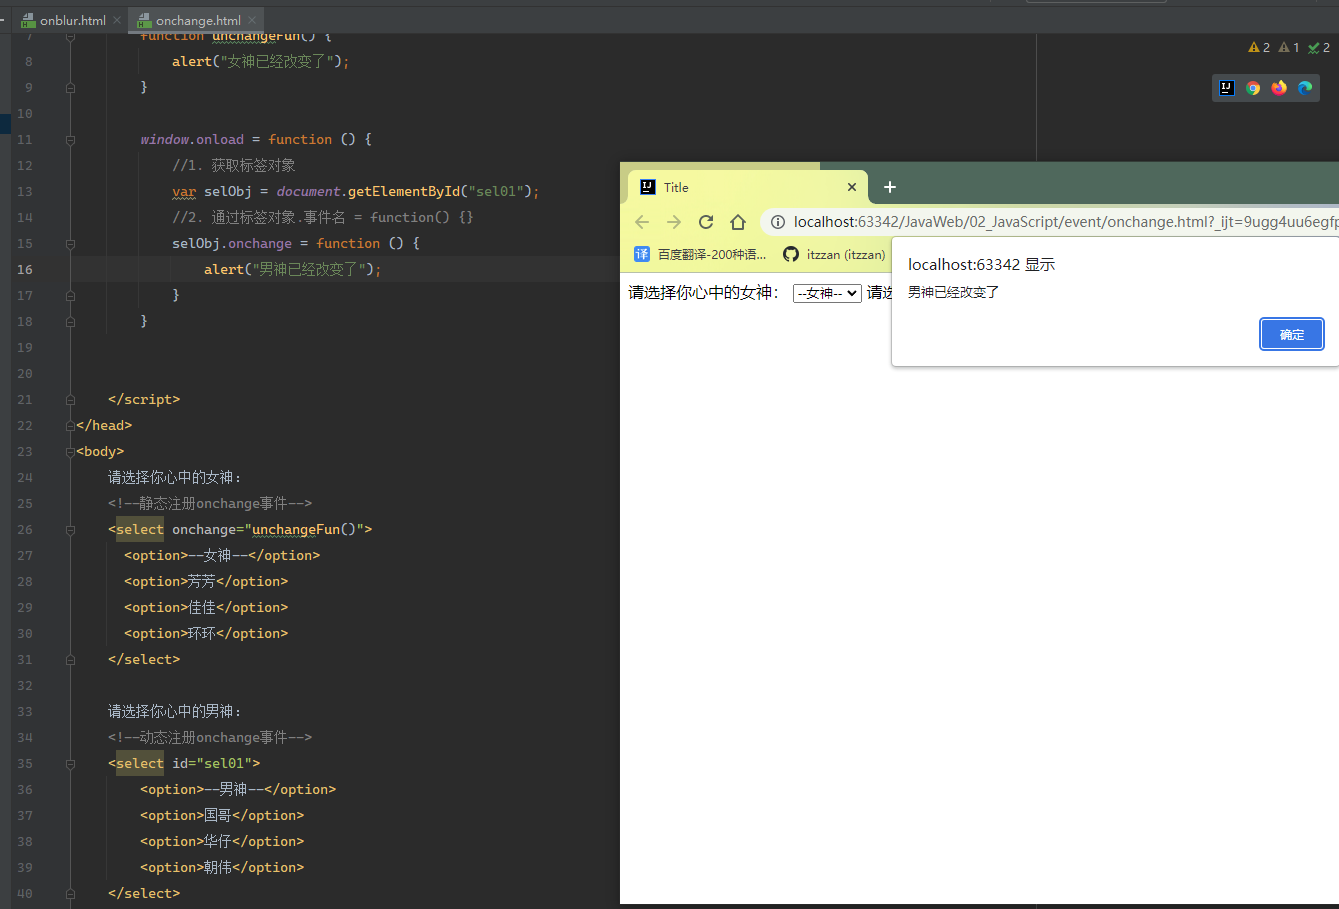Select the onchange.html editor tab

(198, 20)
